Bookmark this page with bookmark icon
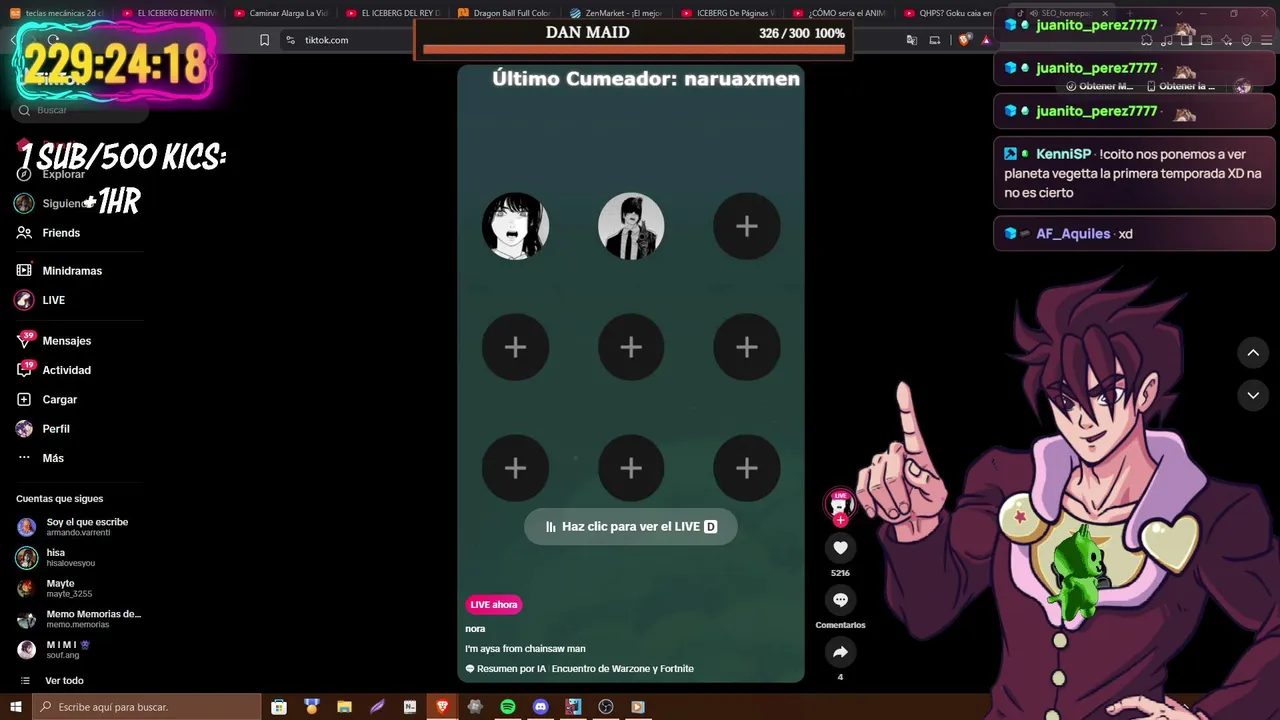 264,40
